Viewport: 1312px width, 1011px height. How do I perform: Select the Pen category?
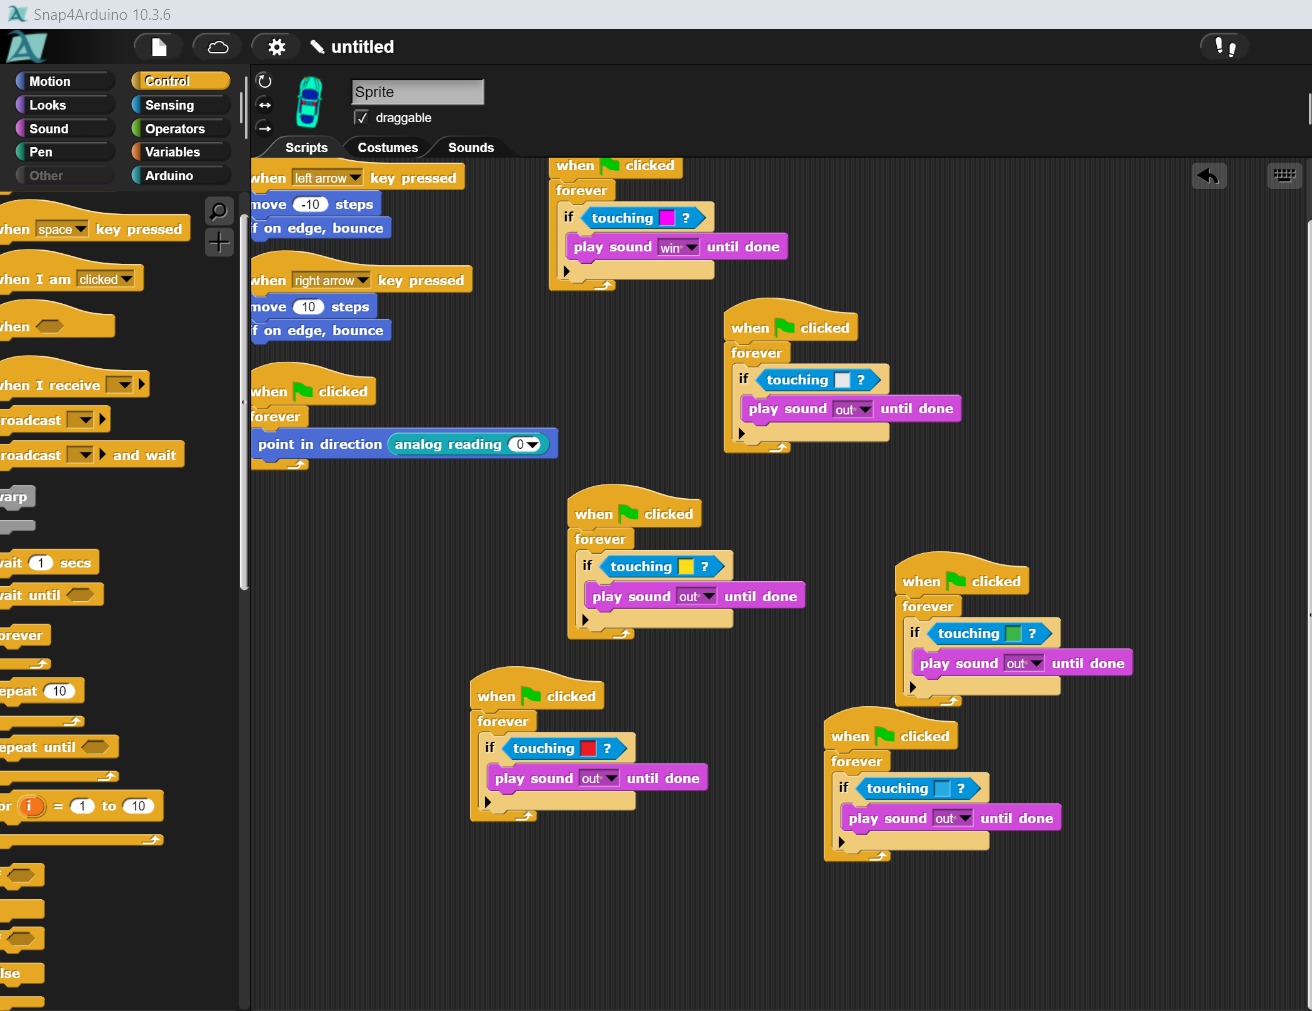(x=64, y=152)
